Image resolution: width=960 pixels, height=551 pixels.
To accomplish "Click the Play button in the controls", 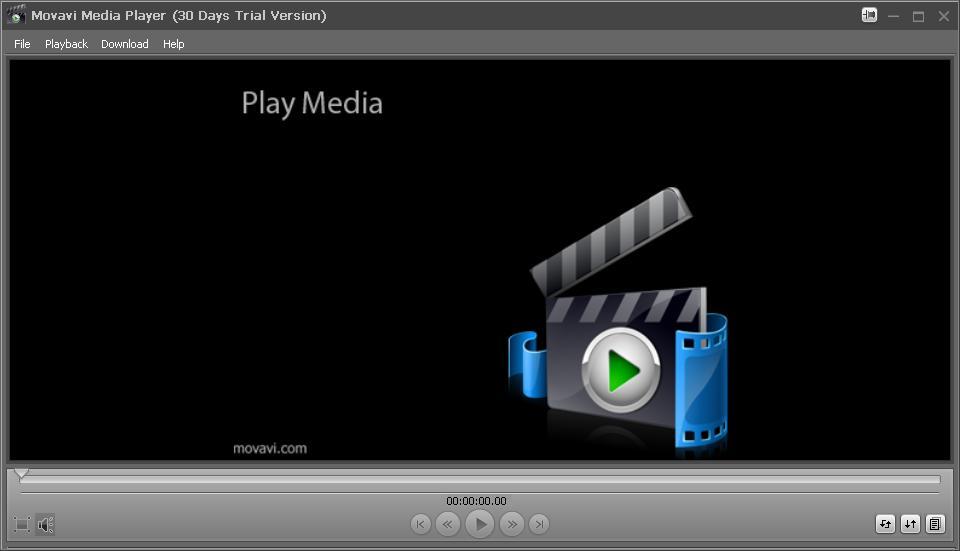I will [x=480, y=524].
